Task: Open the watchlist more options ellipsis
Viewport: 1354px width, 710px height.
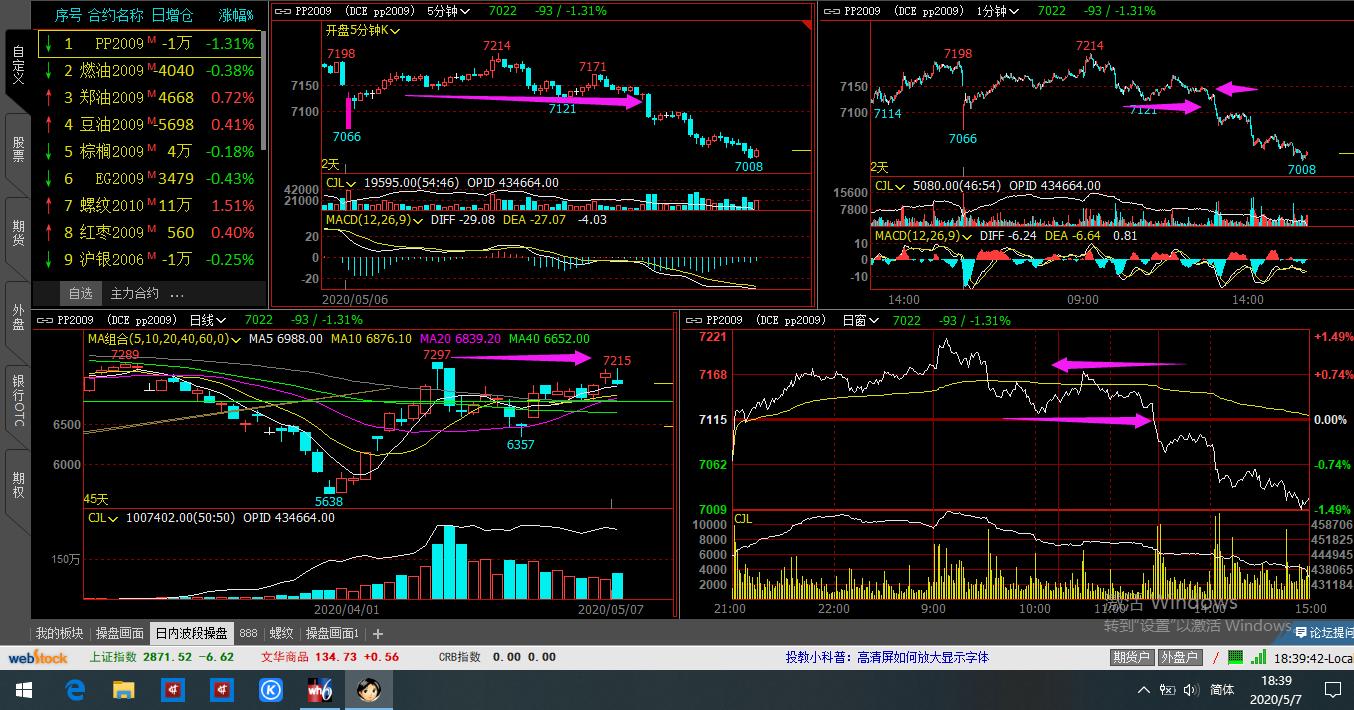Action: pyautogui.click(x=177, y=294)
